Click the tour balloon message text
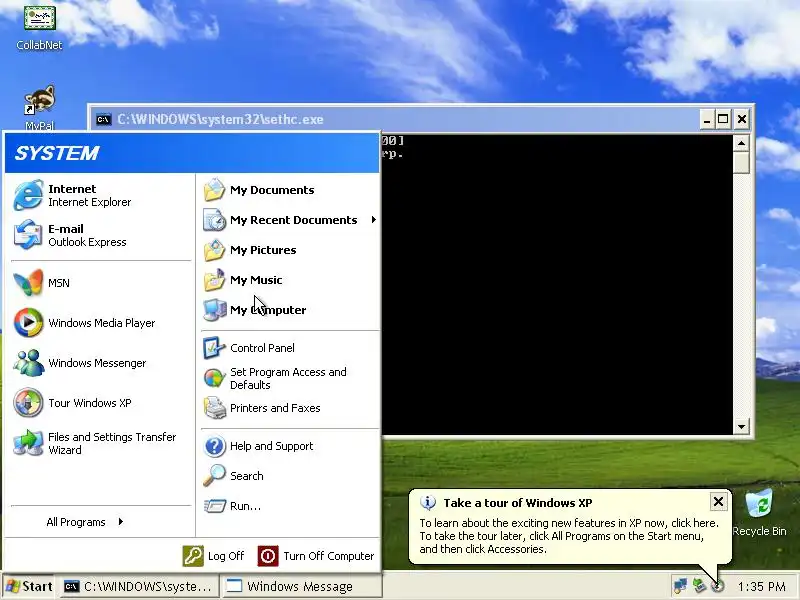 tap(568, 536)
